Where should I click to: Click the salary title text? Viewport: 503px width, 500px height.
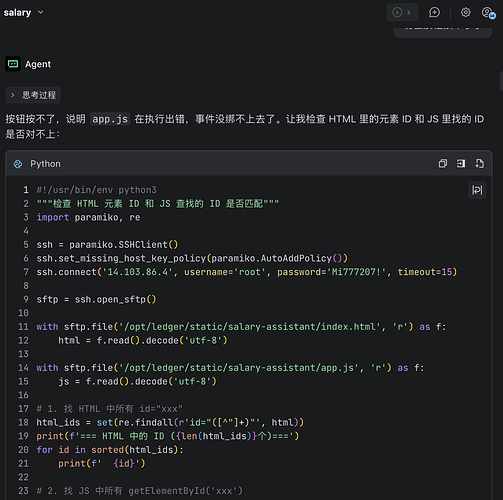click(x=17, y=12)
